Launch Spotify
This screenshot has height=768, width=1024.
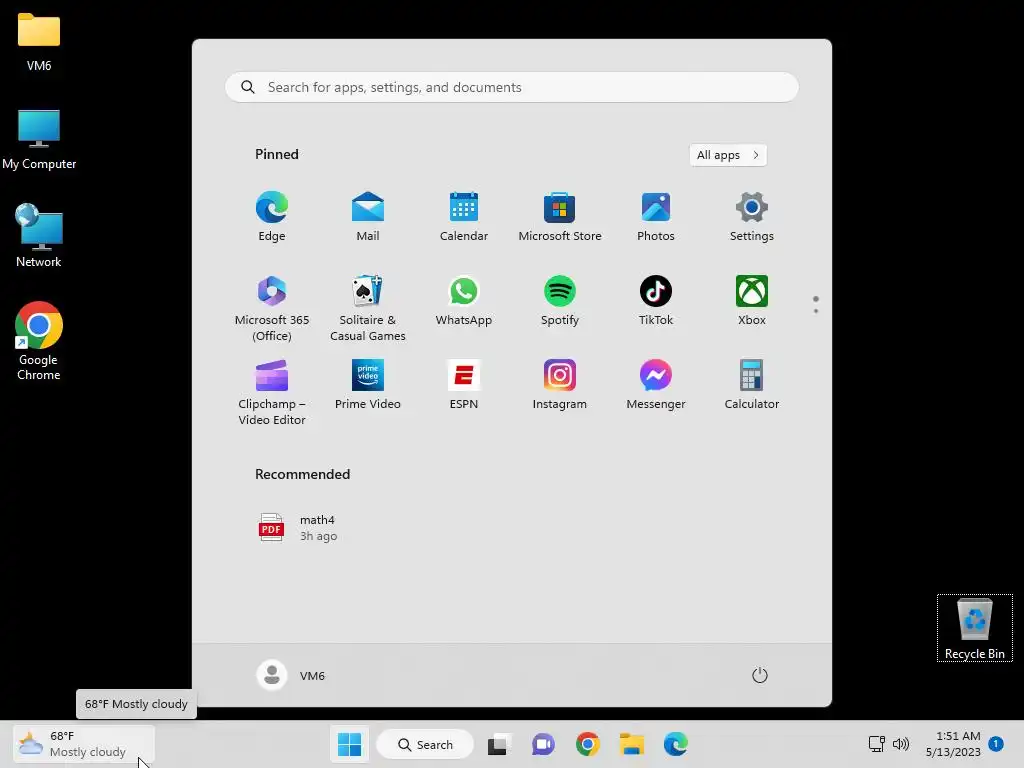click(x=560, y=300)
